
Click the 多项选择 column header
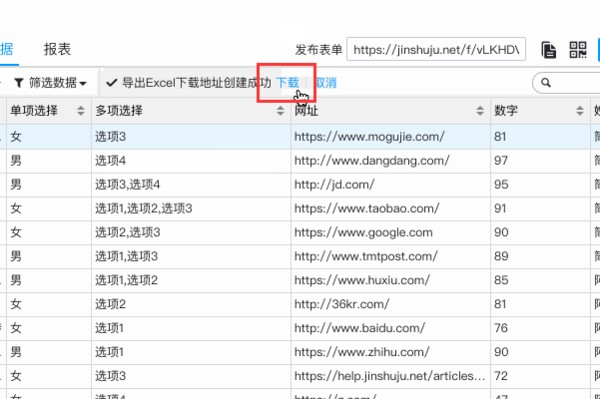tap(191, 111)
